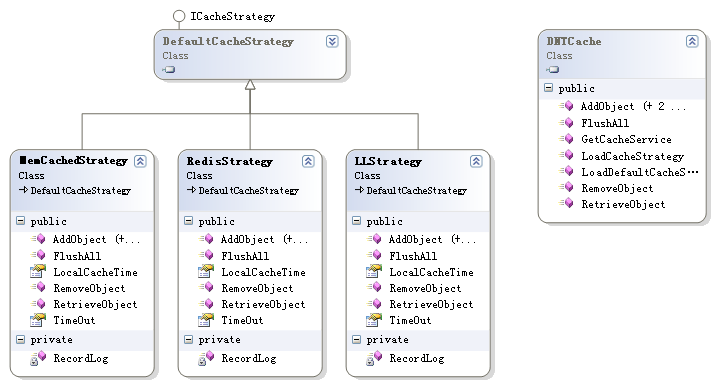Collapse LLStrategy private section
The width and height of the screenshot is (715, 385).
click(357, 339)
